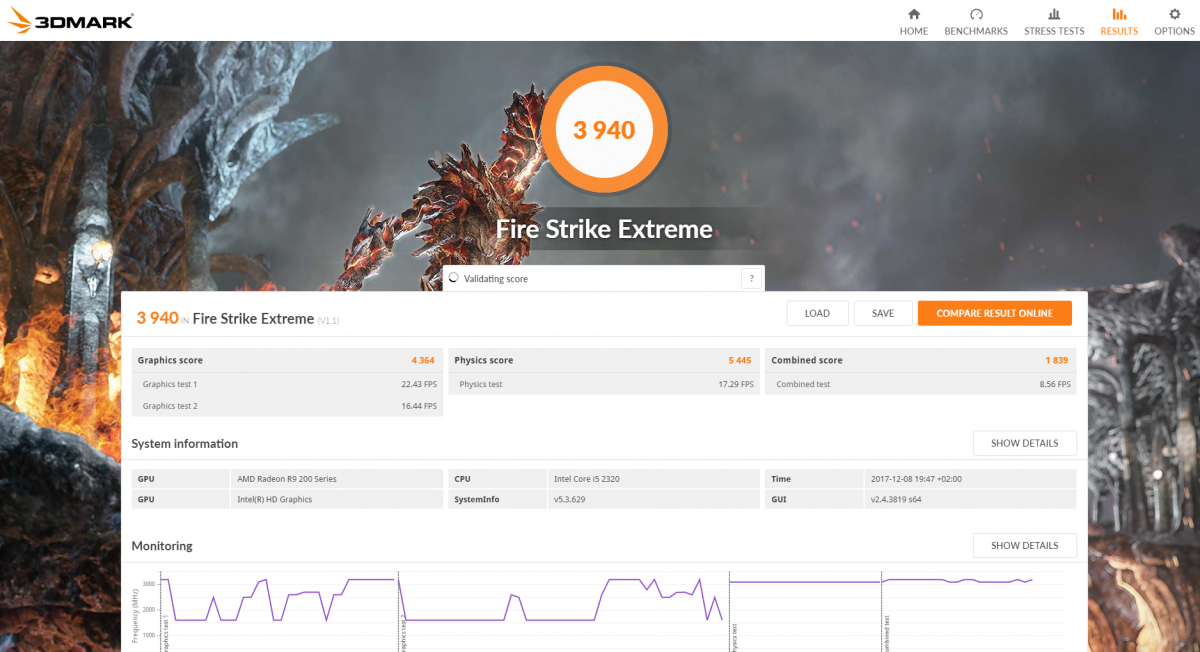Click the time value 2017-12-08 19:47

971,479
